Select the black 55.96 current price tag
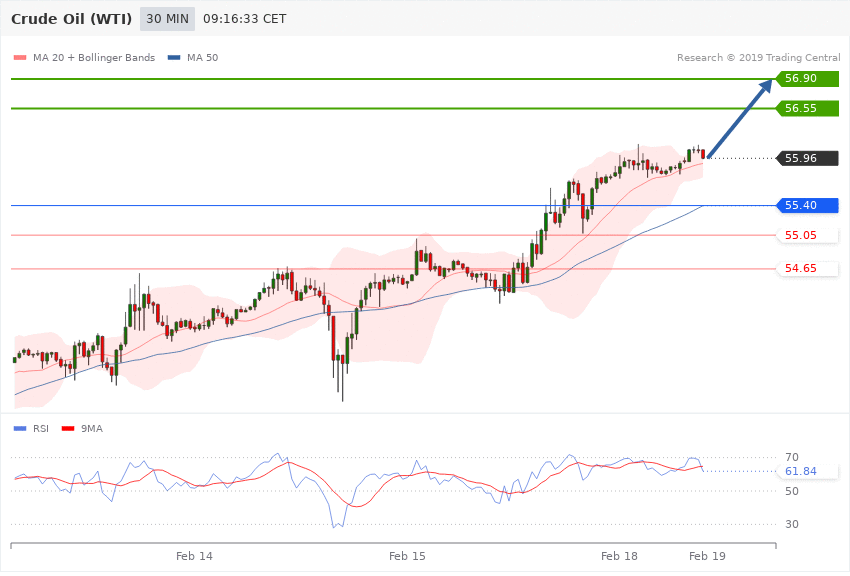Image resolution: width=850 pixels, height=576 pixels. [x=807, y=158]
